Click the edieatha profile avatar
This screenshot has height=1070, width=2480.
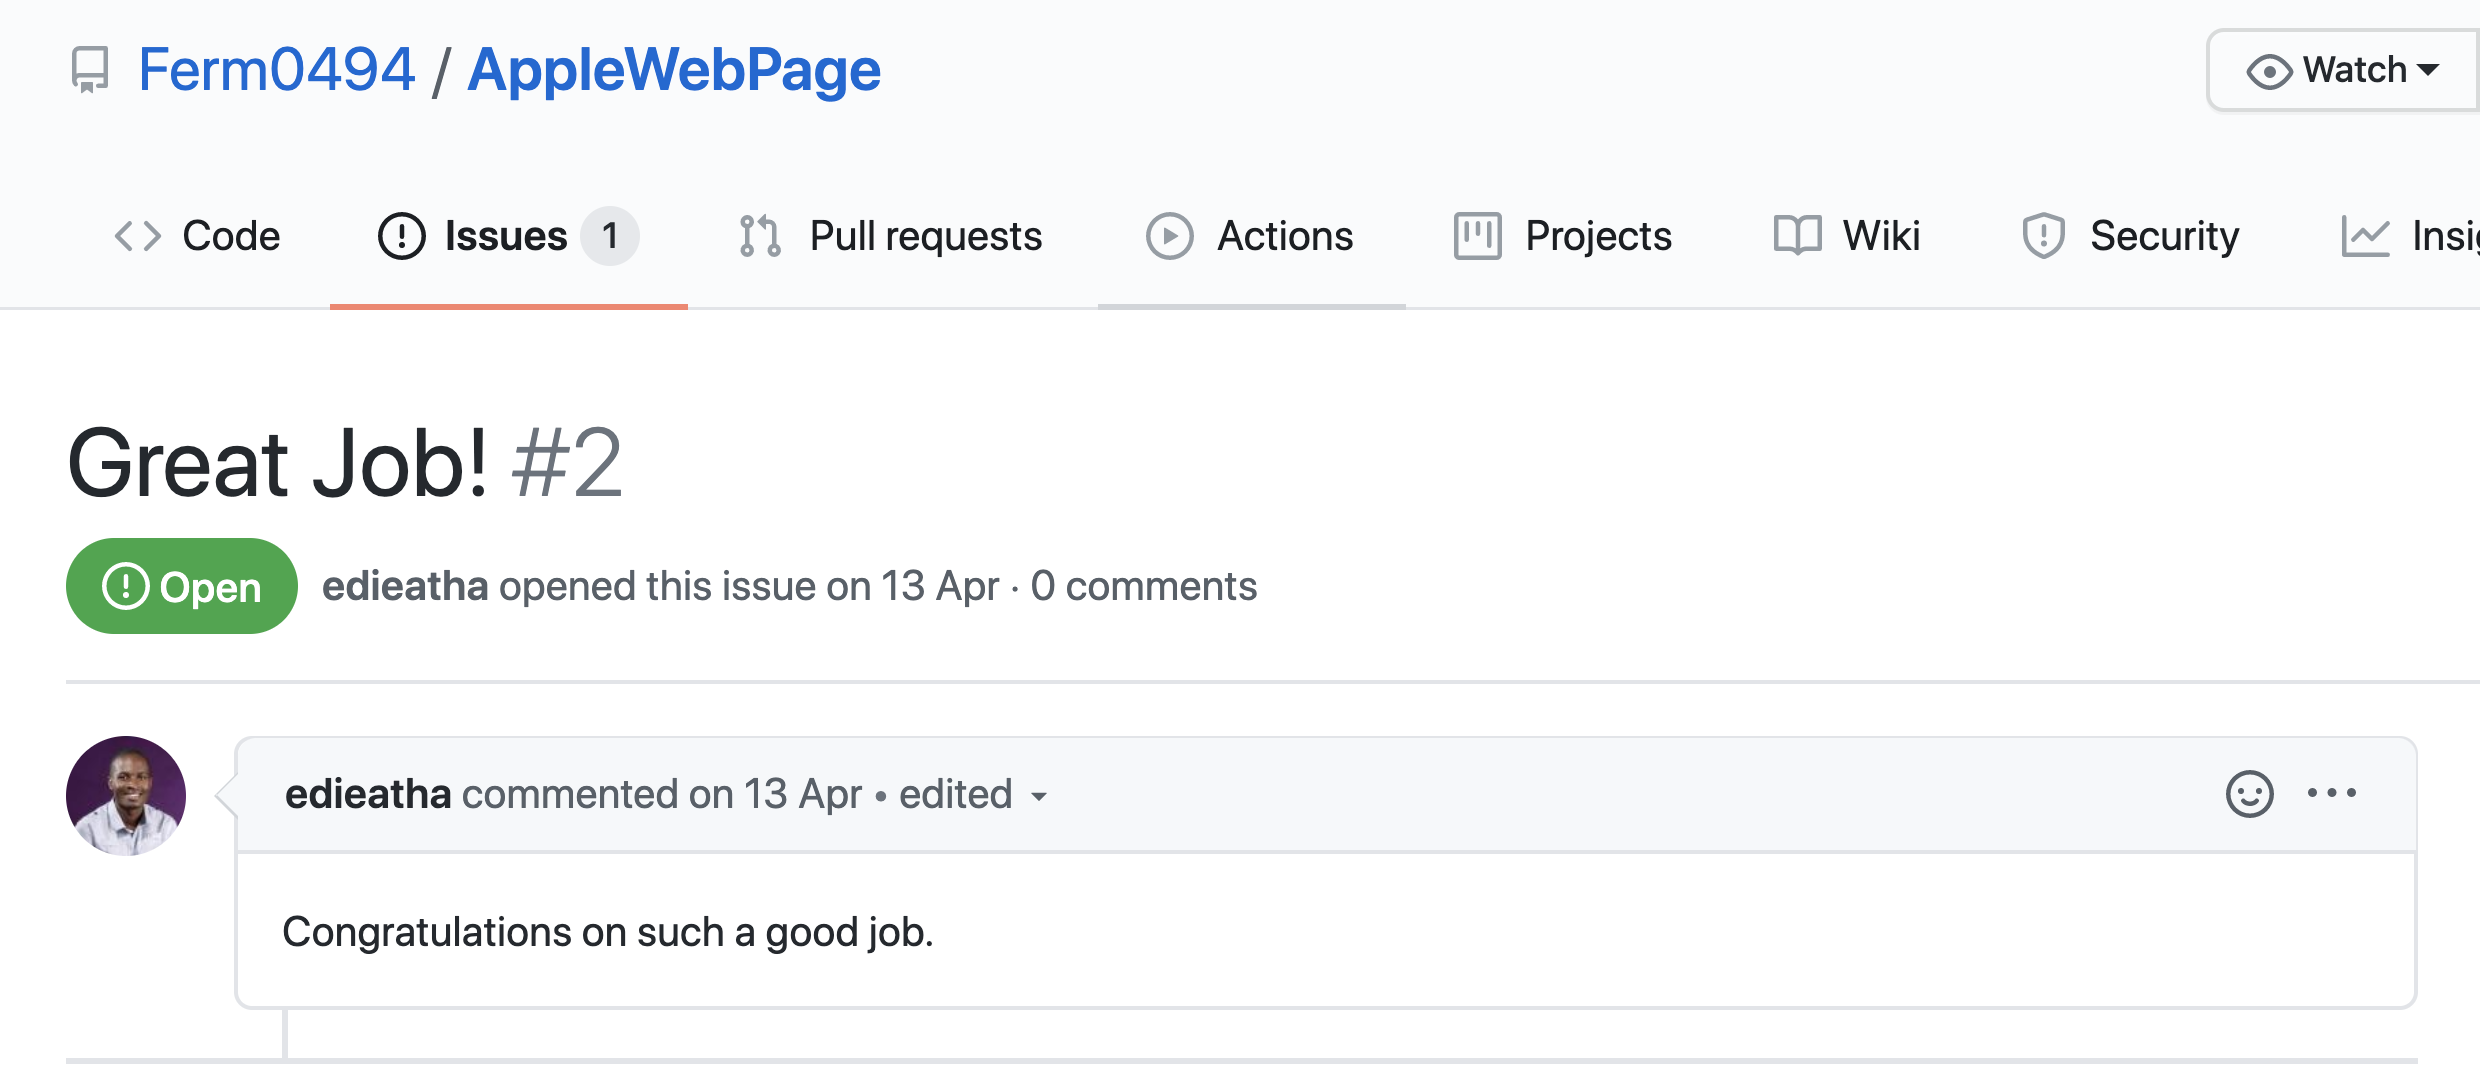pos(126,796)
